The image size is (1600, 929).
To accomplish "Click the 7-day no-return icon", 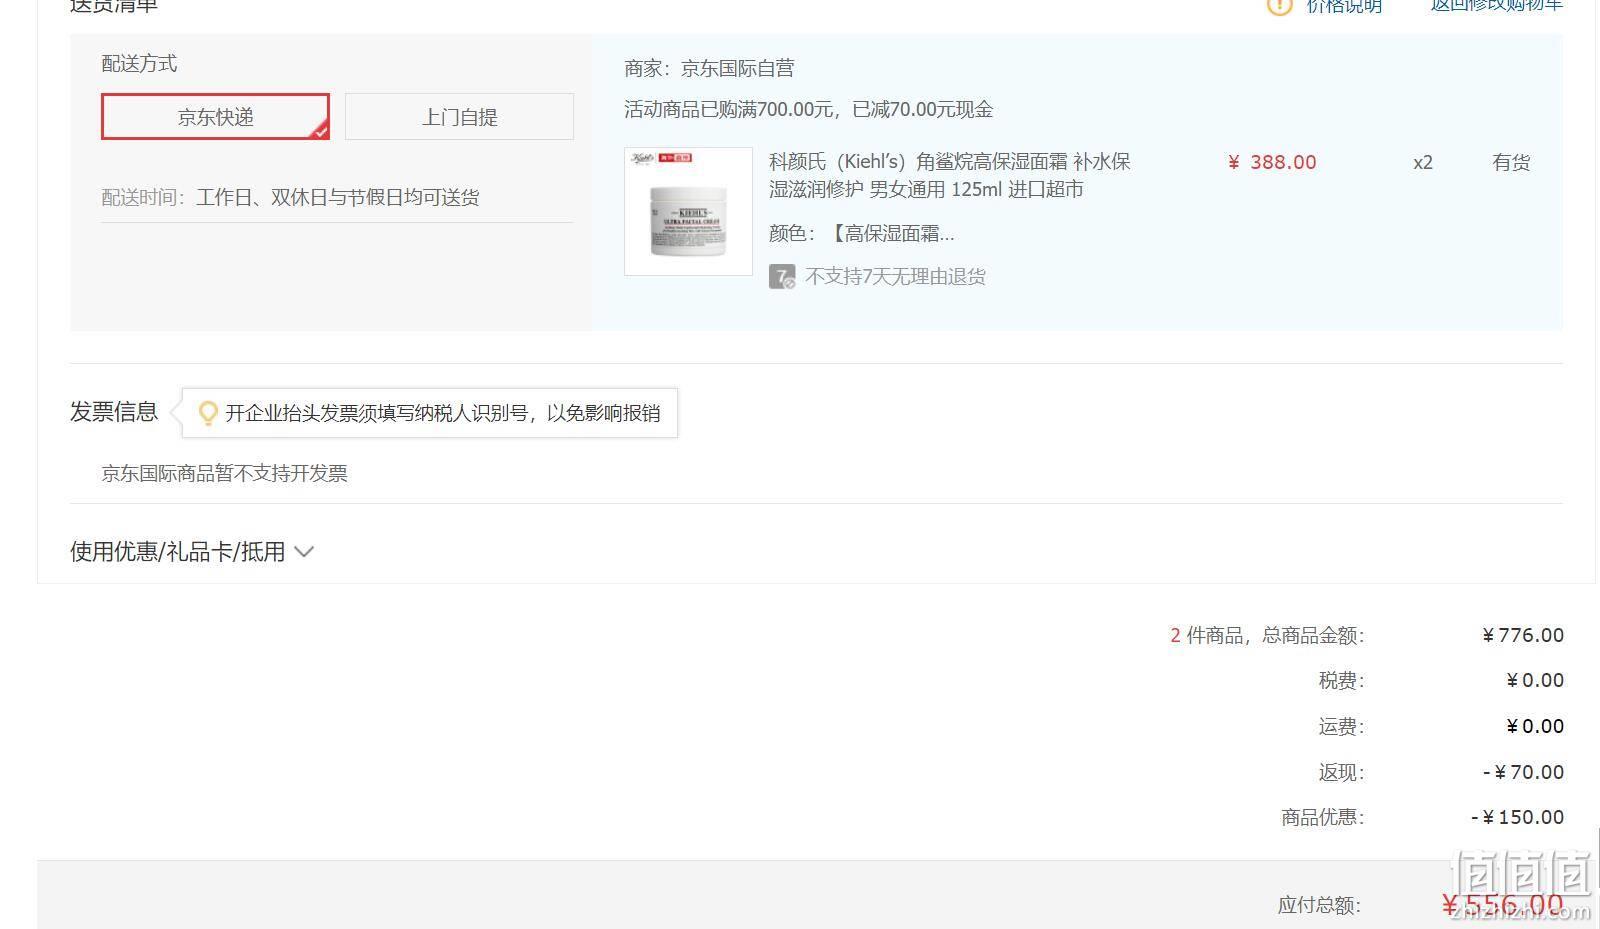I will tap(782, 277).
